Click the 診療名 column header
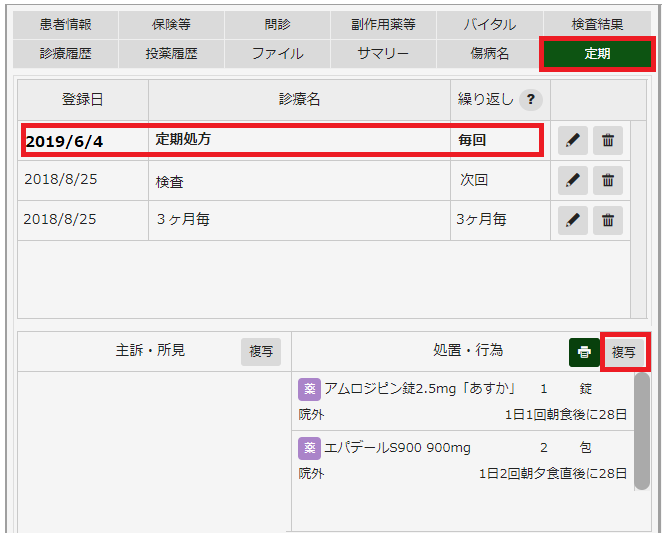The height and width of the screenshot is (534, 663). [299, 100]
